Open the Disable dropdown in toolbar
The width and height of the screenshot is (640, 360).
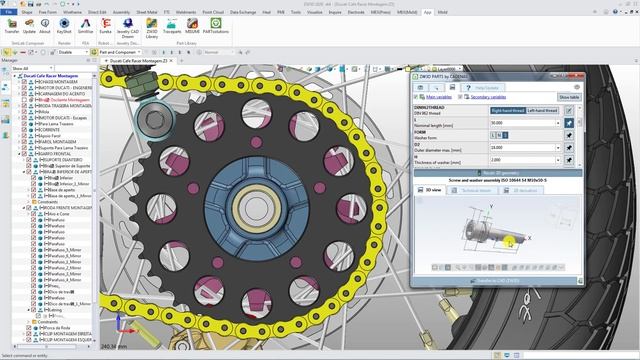coord(87,52)
